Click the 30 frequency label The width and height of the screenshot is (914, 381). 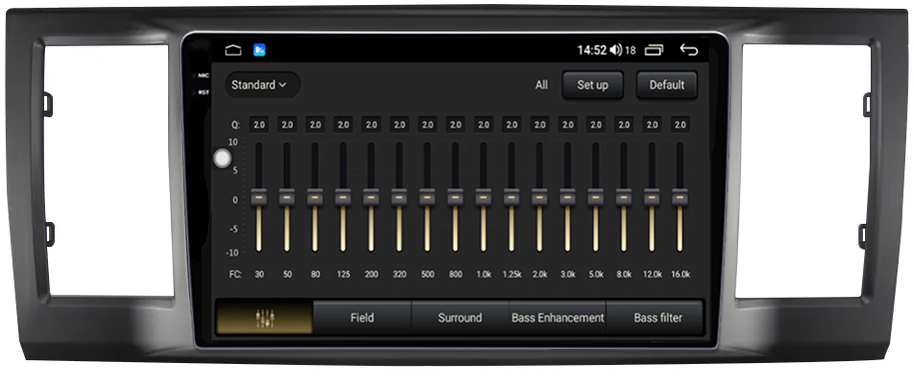coord(259,274)
